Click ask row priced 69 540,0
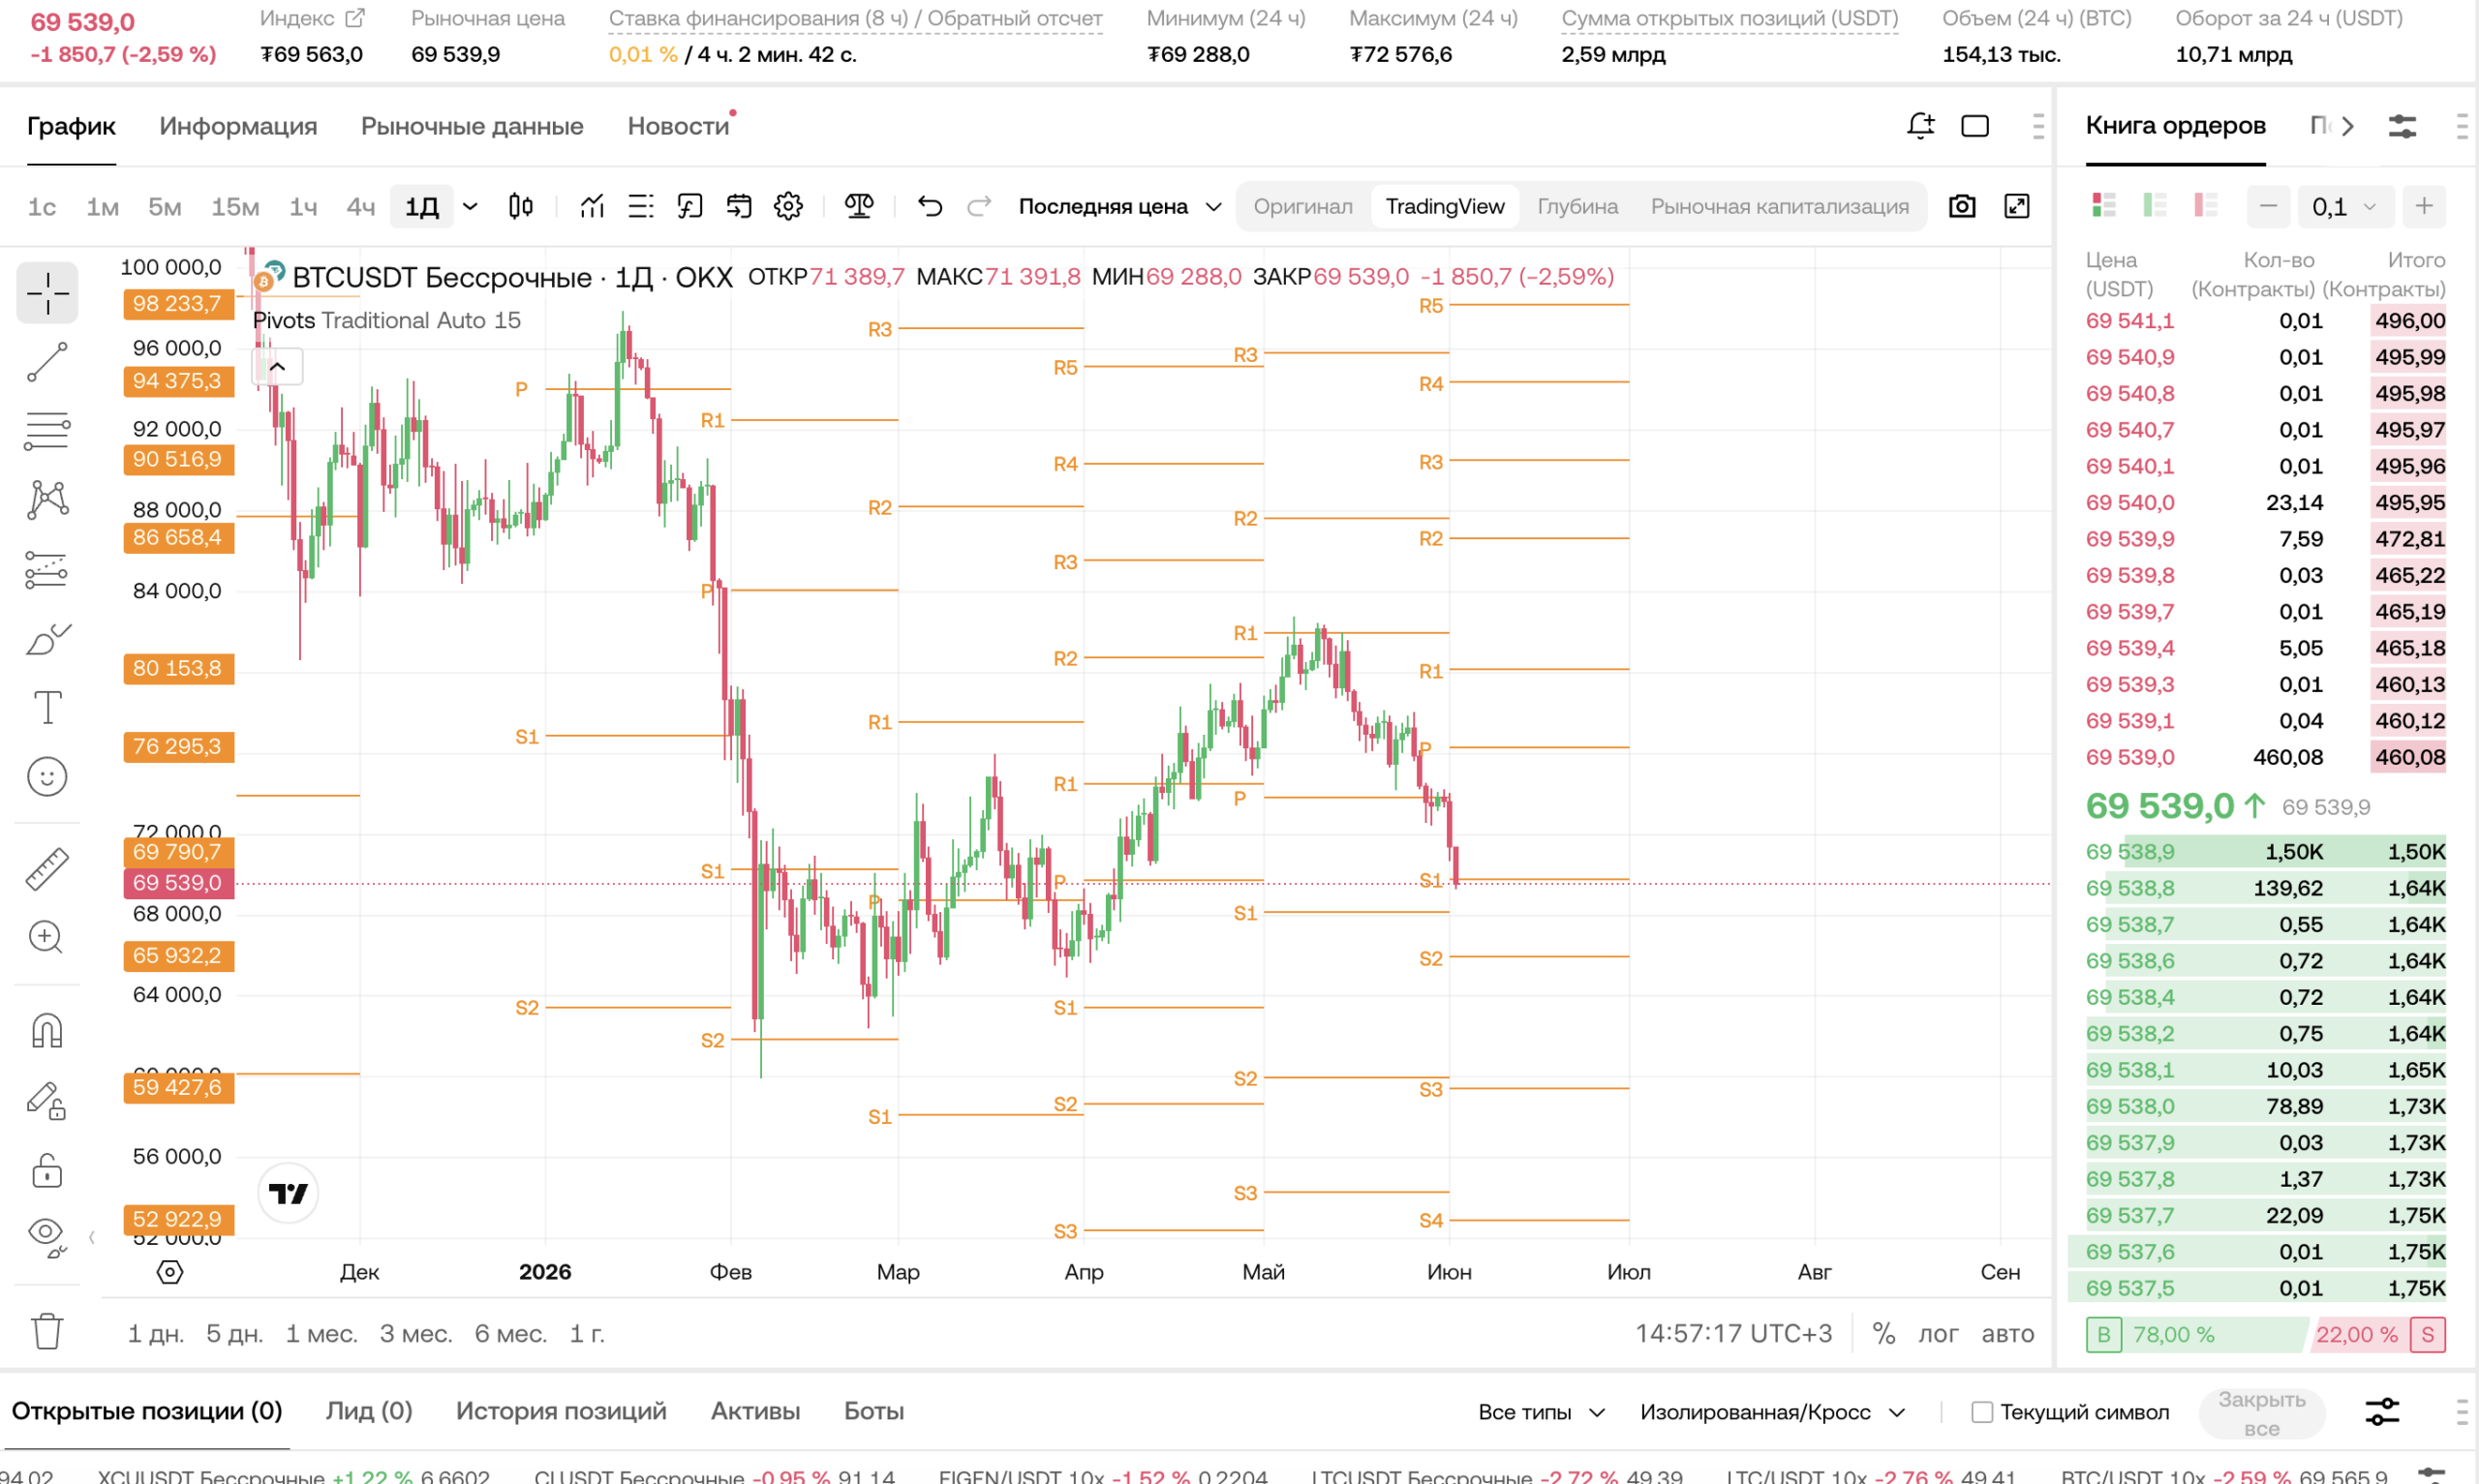The width and height of the screenshot is (2479, 1484). 2265,502
